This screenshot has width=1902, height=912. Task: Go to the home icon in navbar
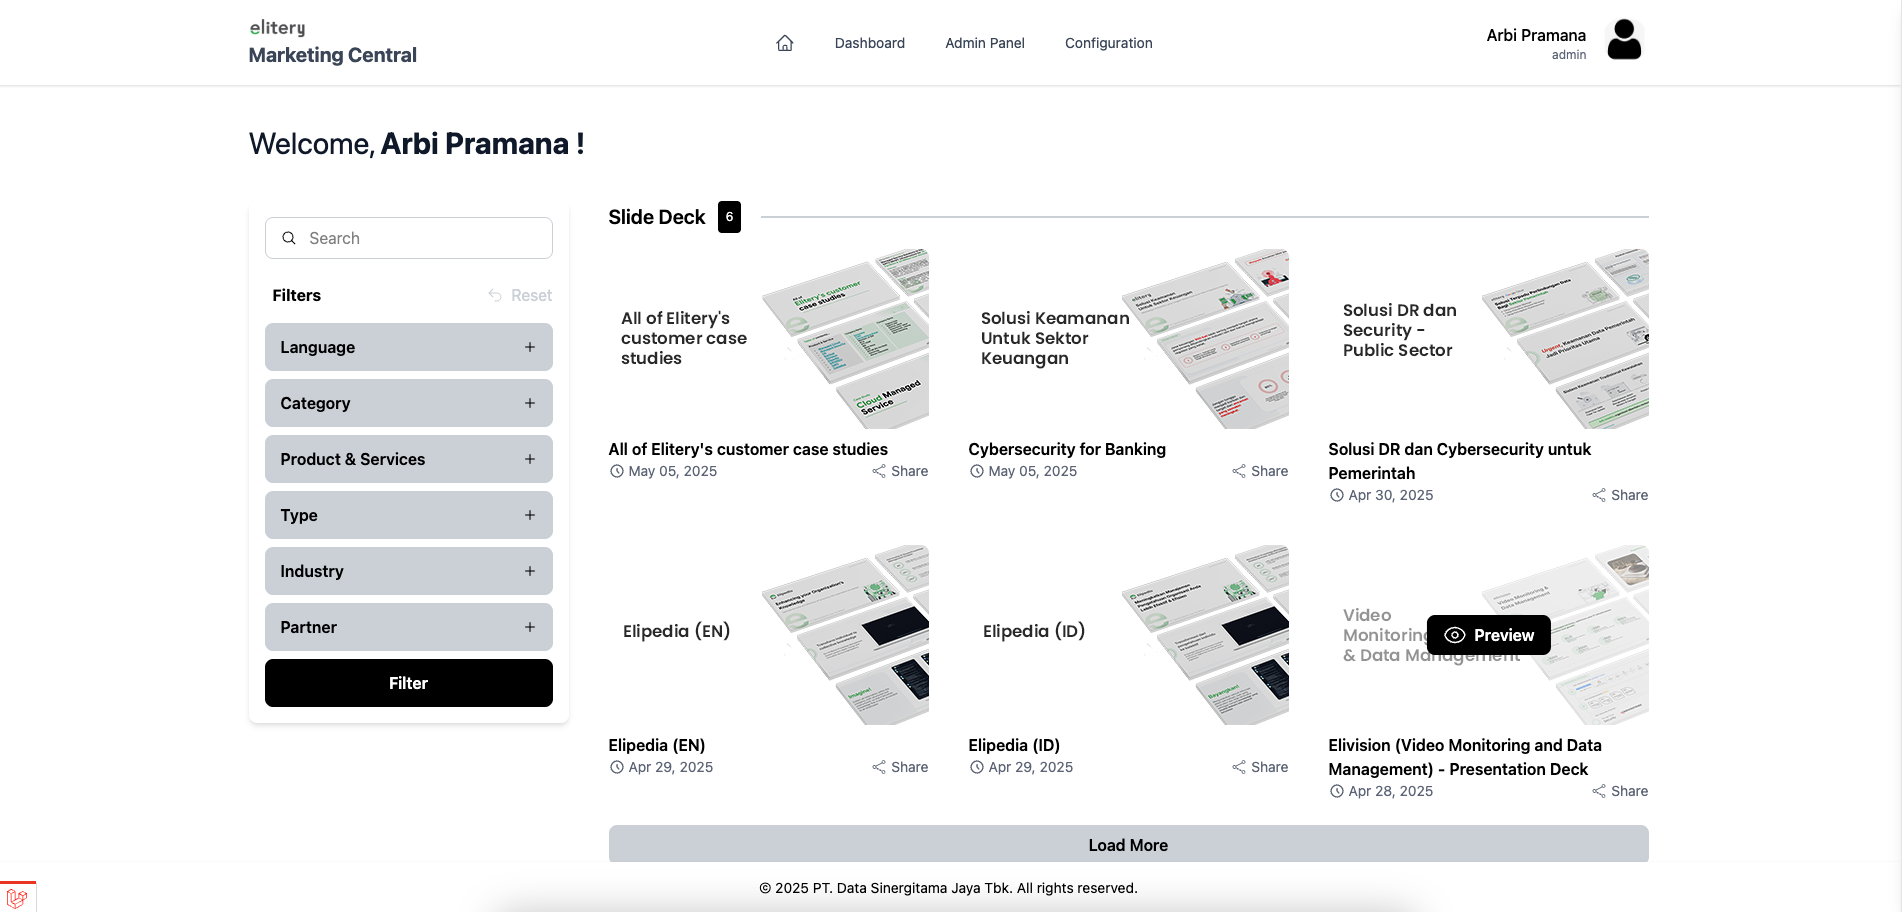click(785, 43)
